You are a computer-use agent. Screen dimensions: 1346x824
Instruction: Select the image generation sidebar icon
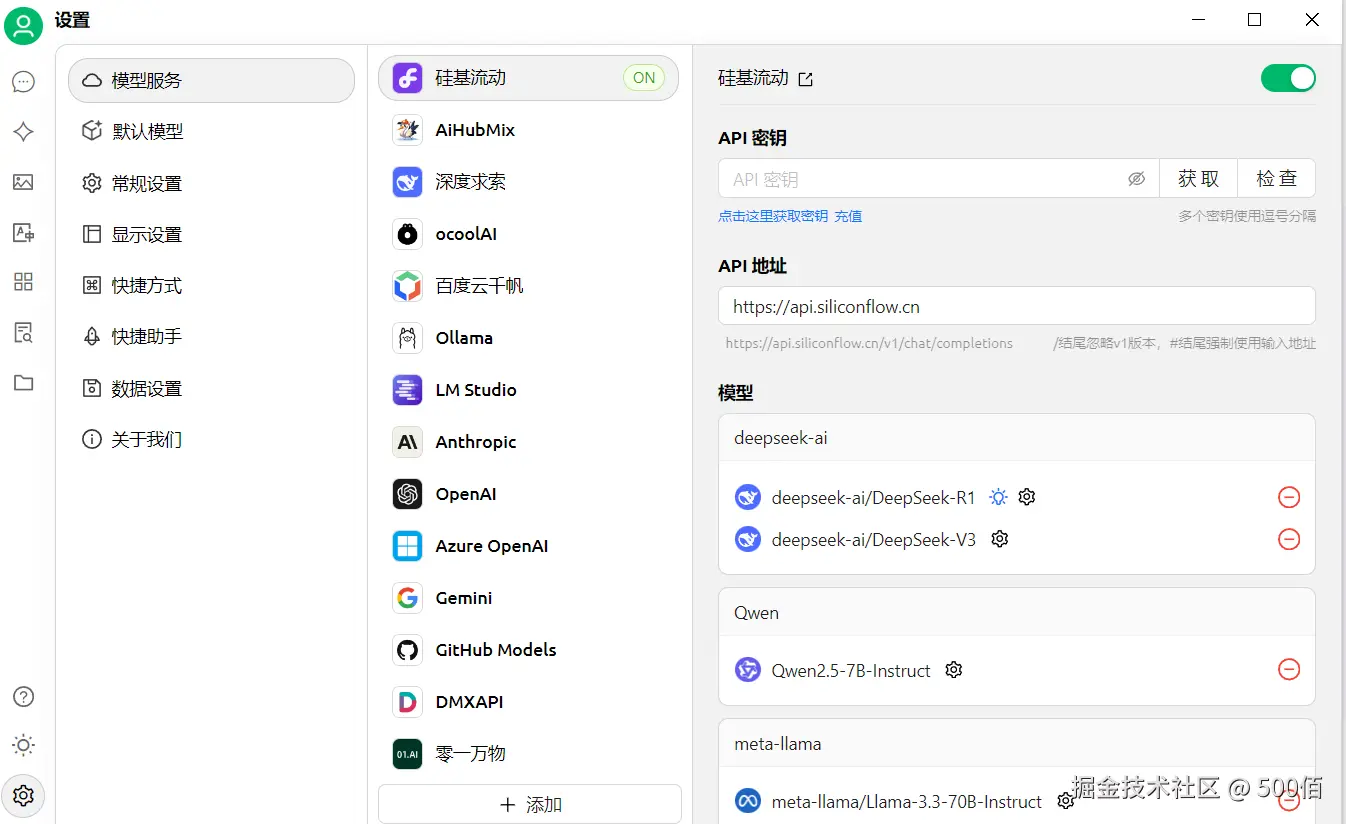tap(23, 182)
